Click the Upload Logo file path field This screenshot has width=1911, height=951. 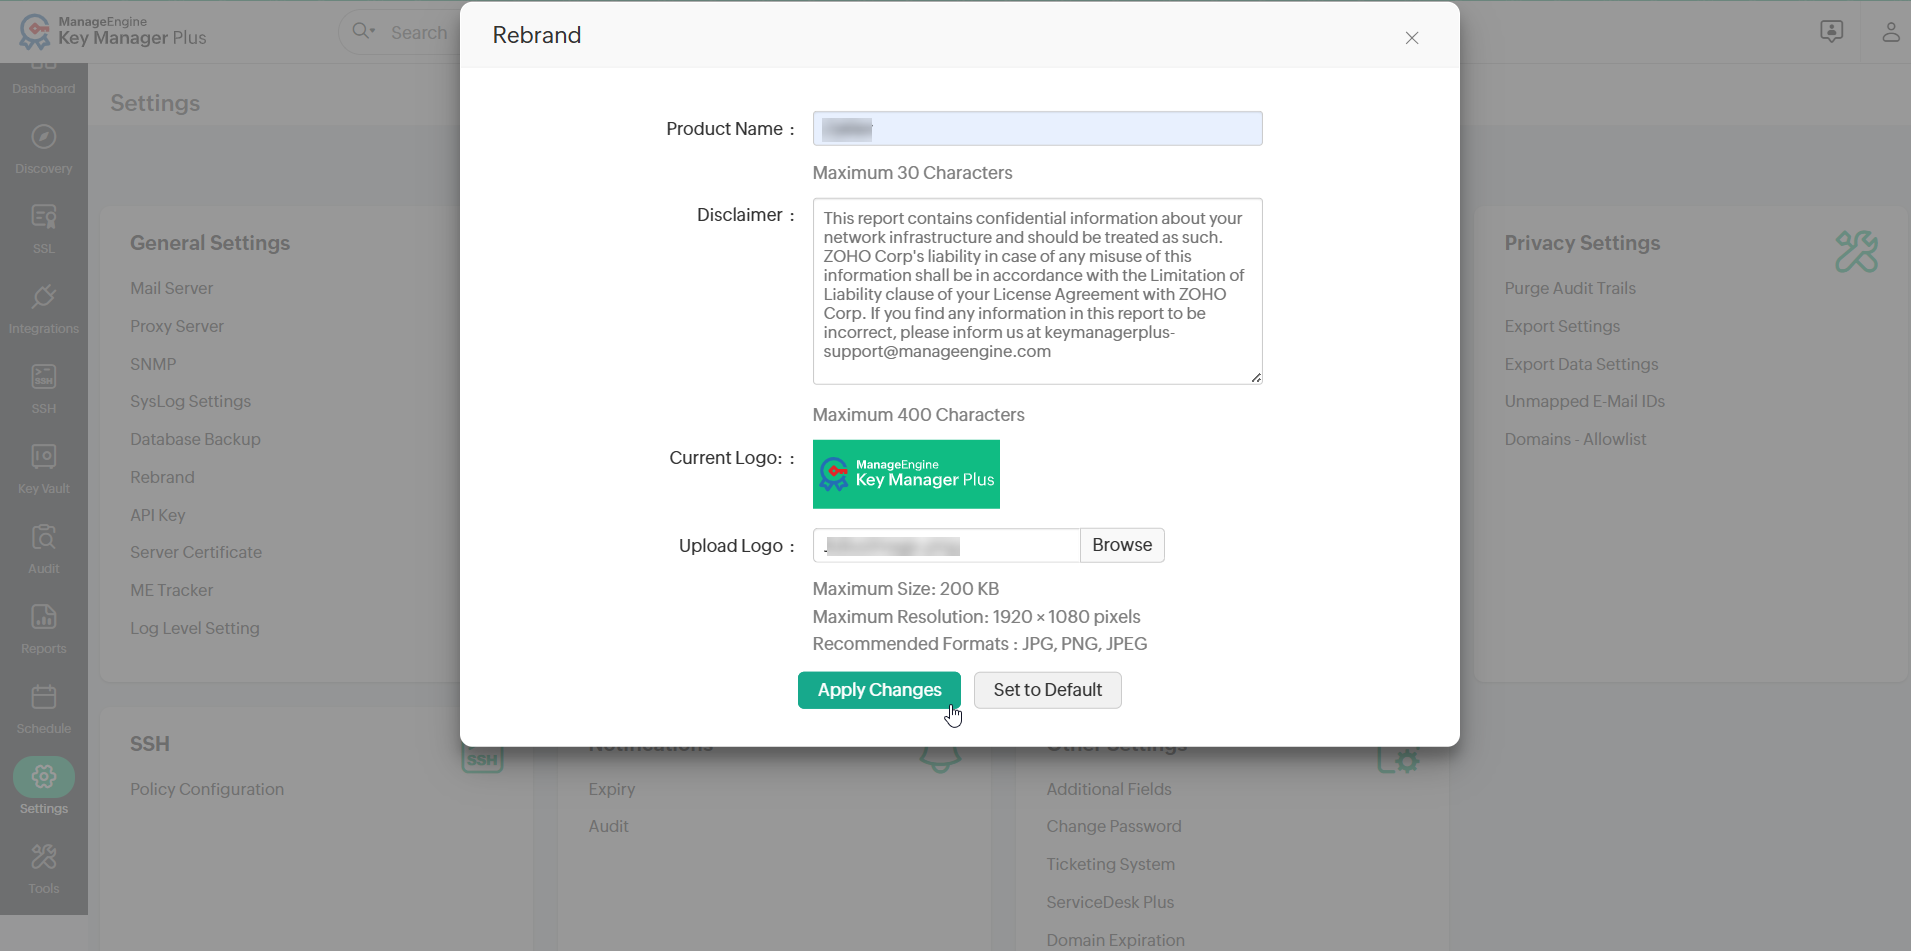coord(946,545)
